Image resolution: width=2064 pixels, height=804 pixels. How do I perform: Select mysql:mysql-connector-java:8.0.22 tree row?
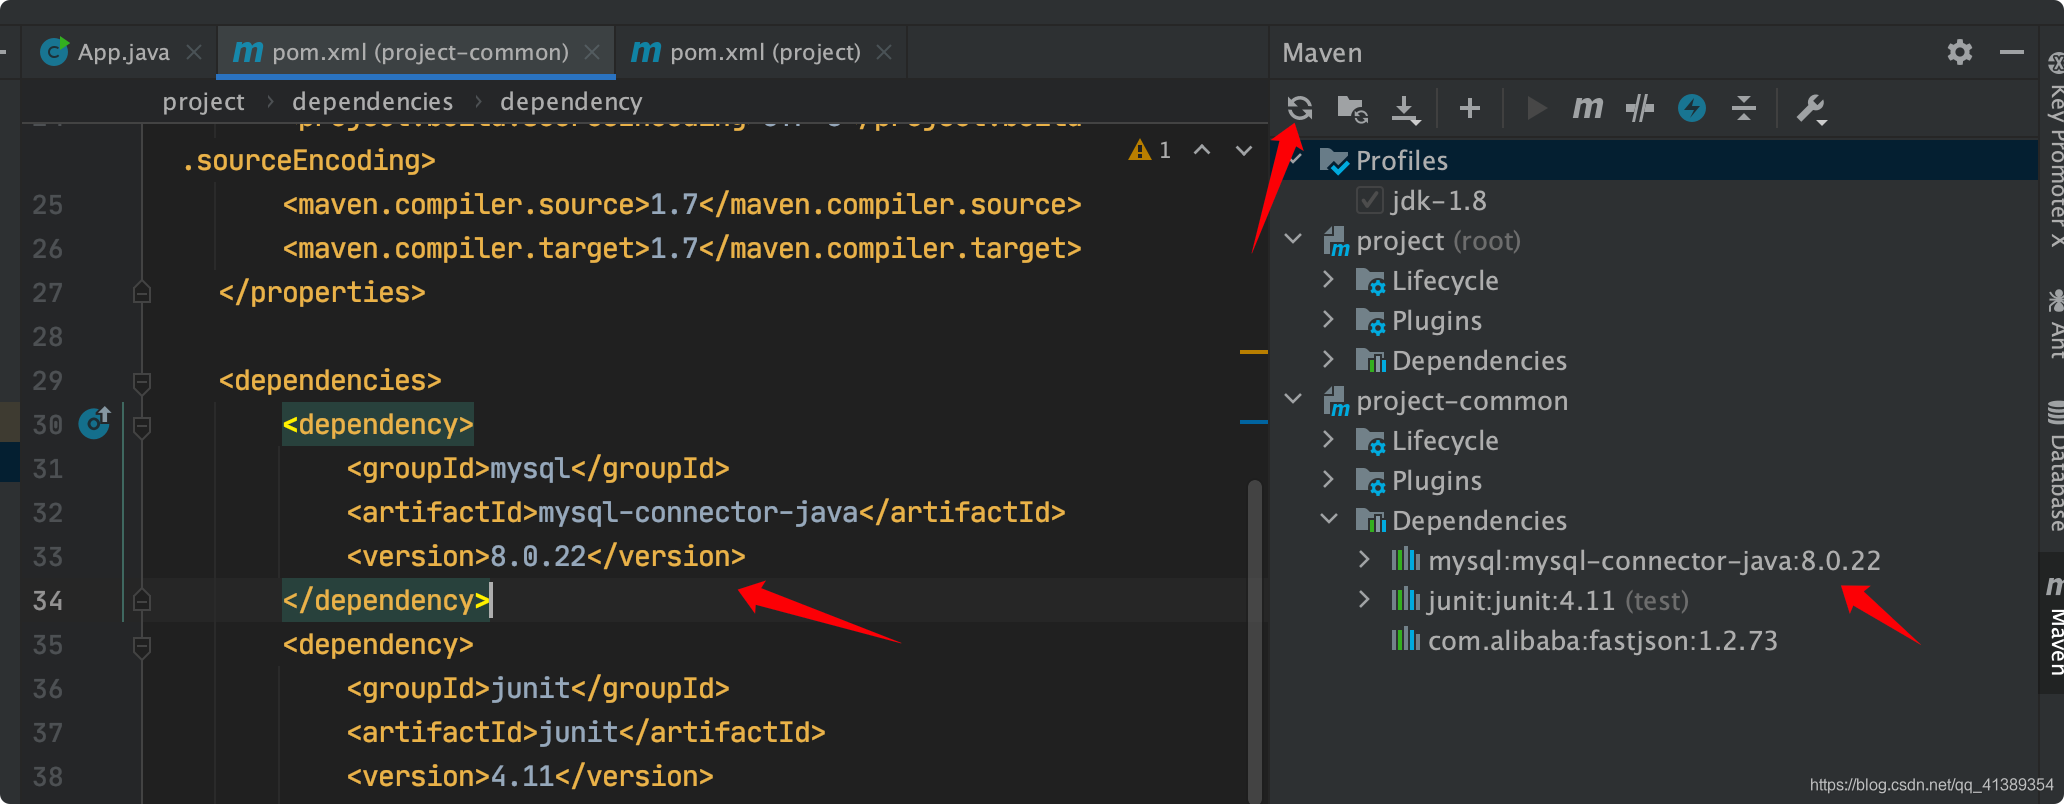(x=1654, y=561)
